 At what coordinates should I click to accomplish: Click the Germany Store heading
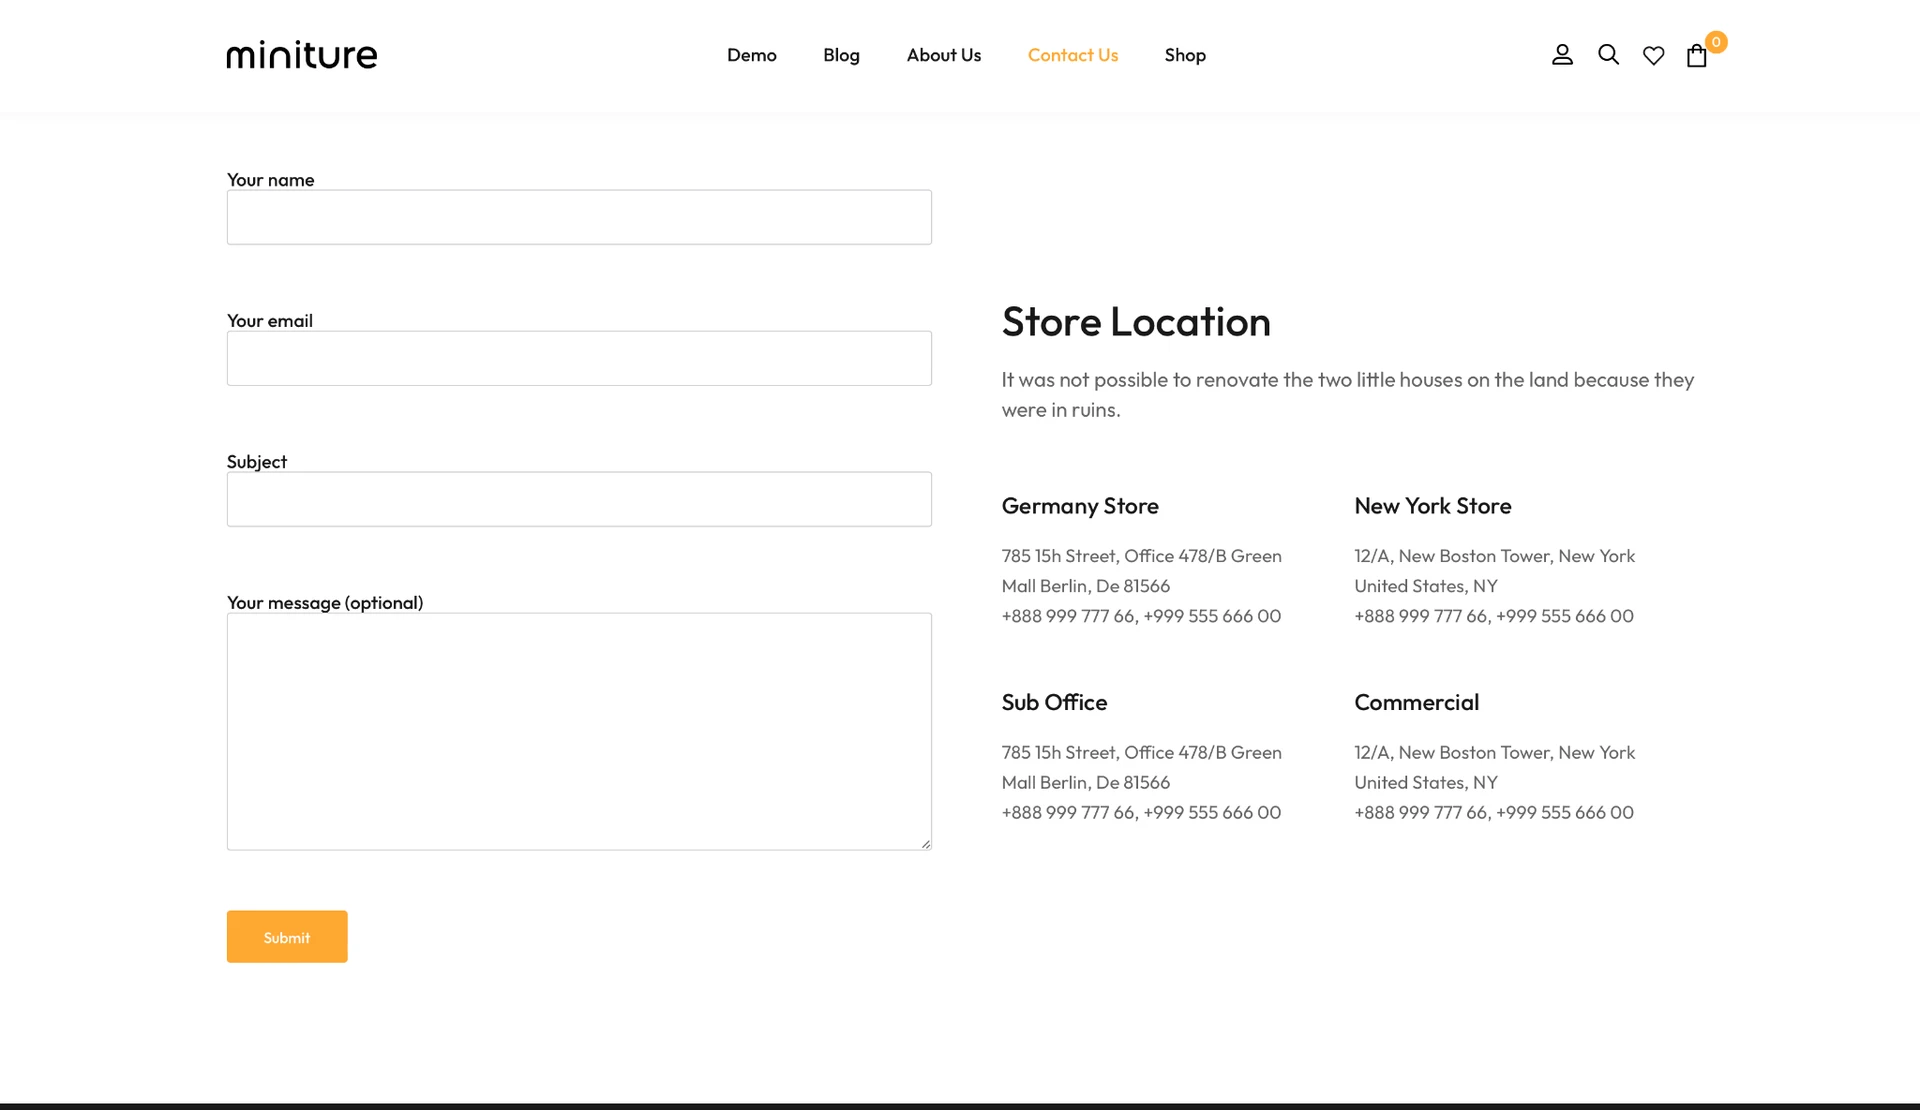(x=1080, y=506)
